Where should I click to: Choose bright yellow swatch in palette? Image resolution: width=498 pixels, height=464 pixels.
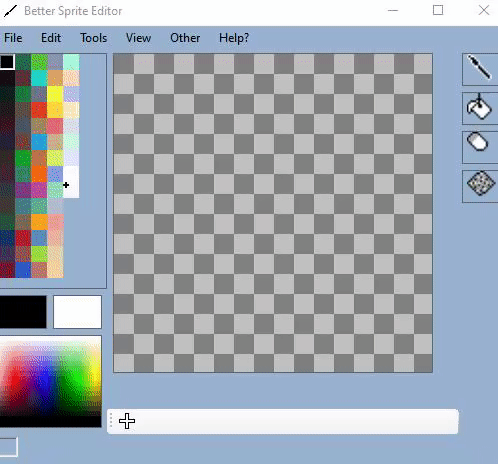[55, 94]
